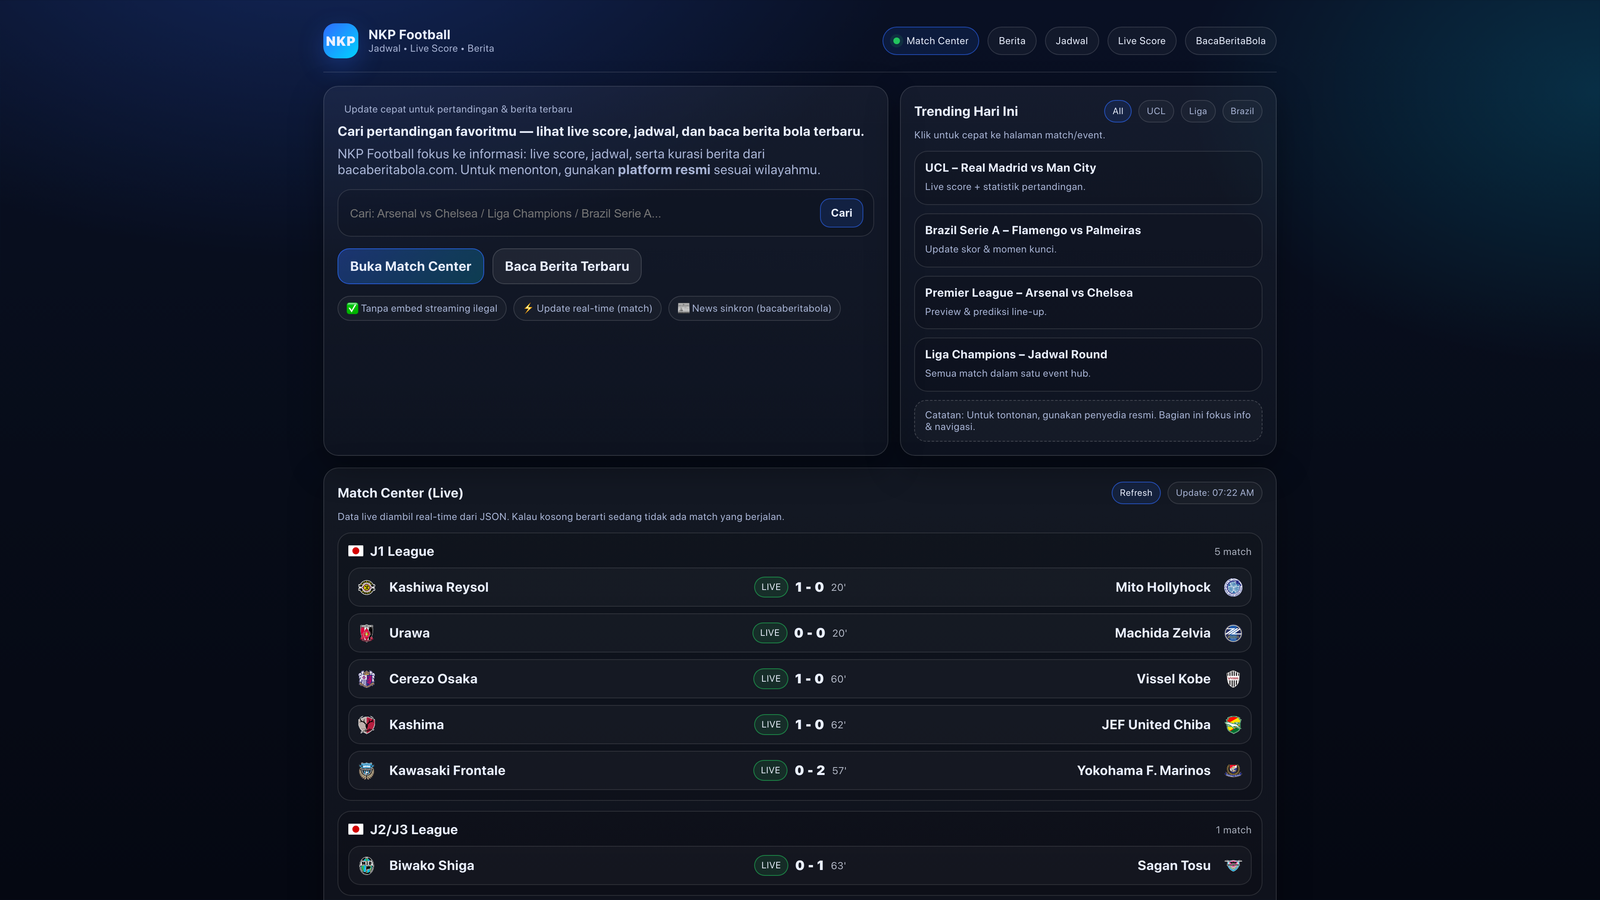Click the Urawa team crest

(x=367, y=632)
